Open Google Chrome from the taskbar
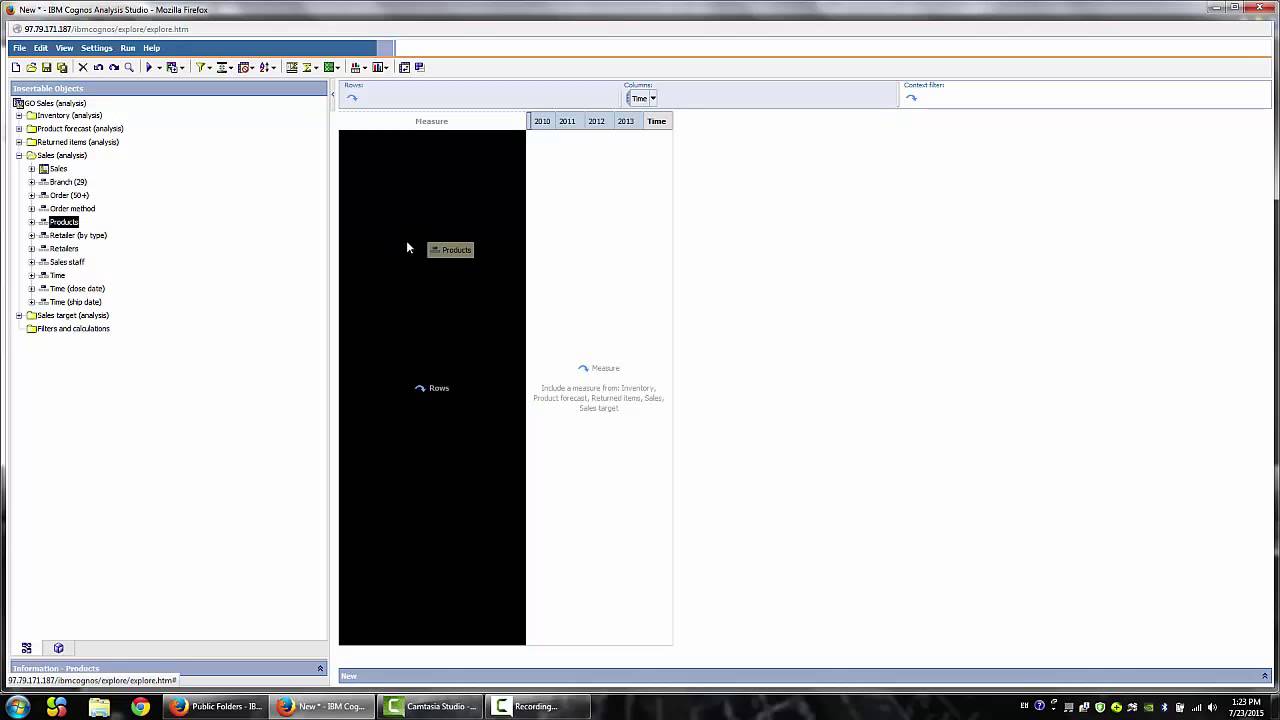 click(x=140, y=707)
